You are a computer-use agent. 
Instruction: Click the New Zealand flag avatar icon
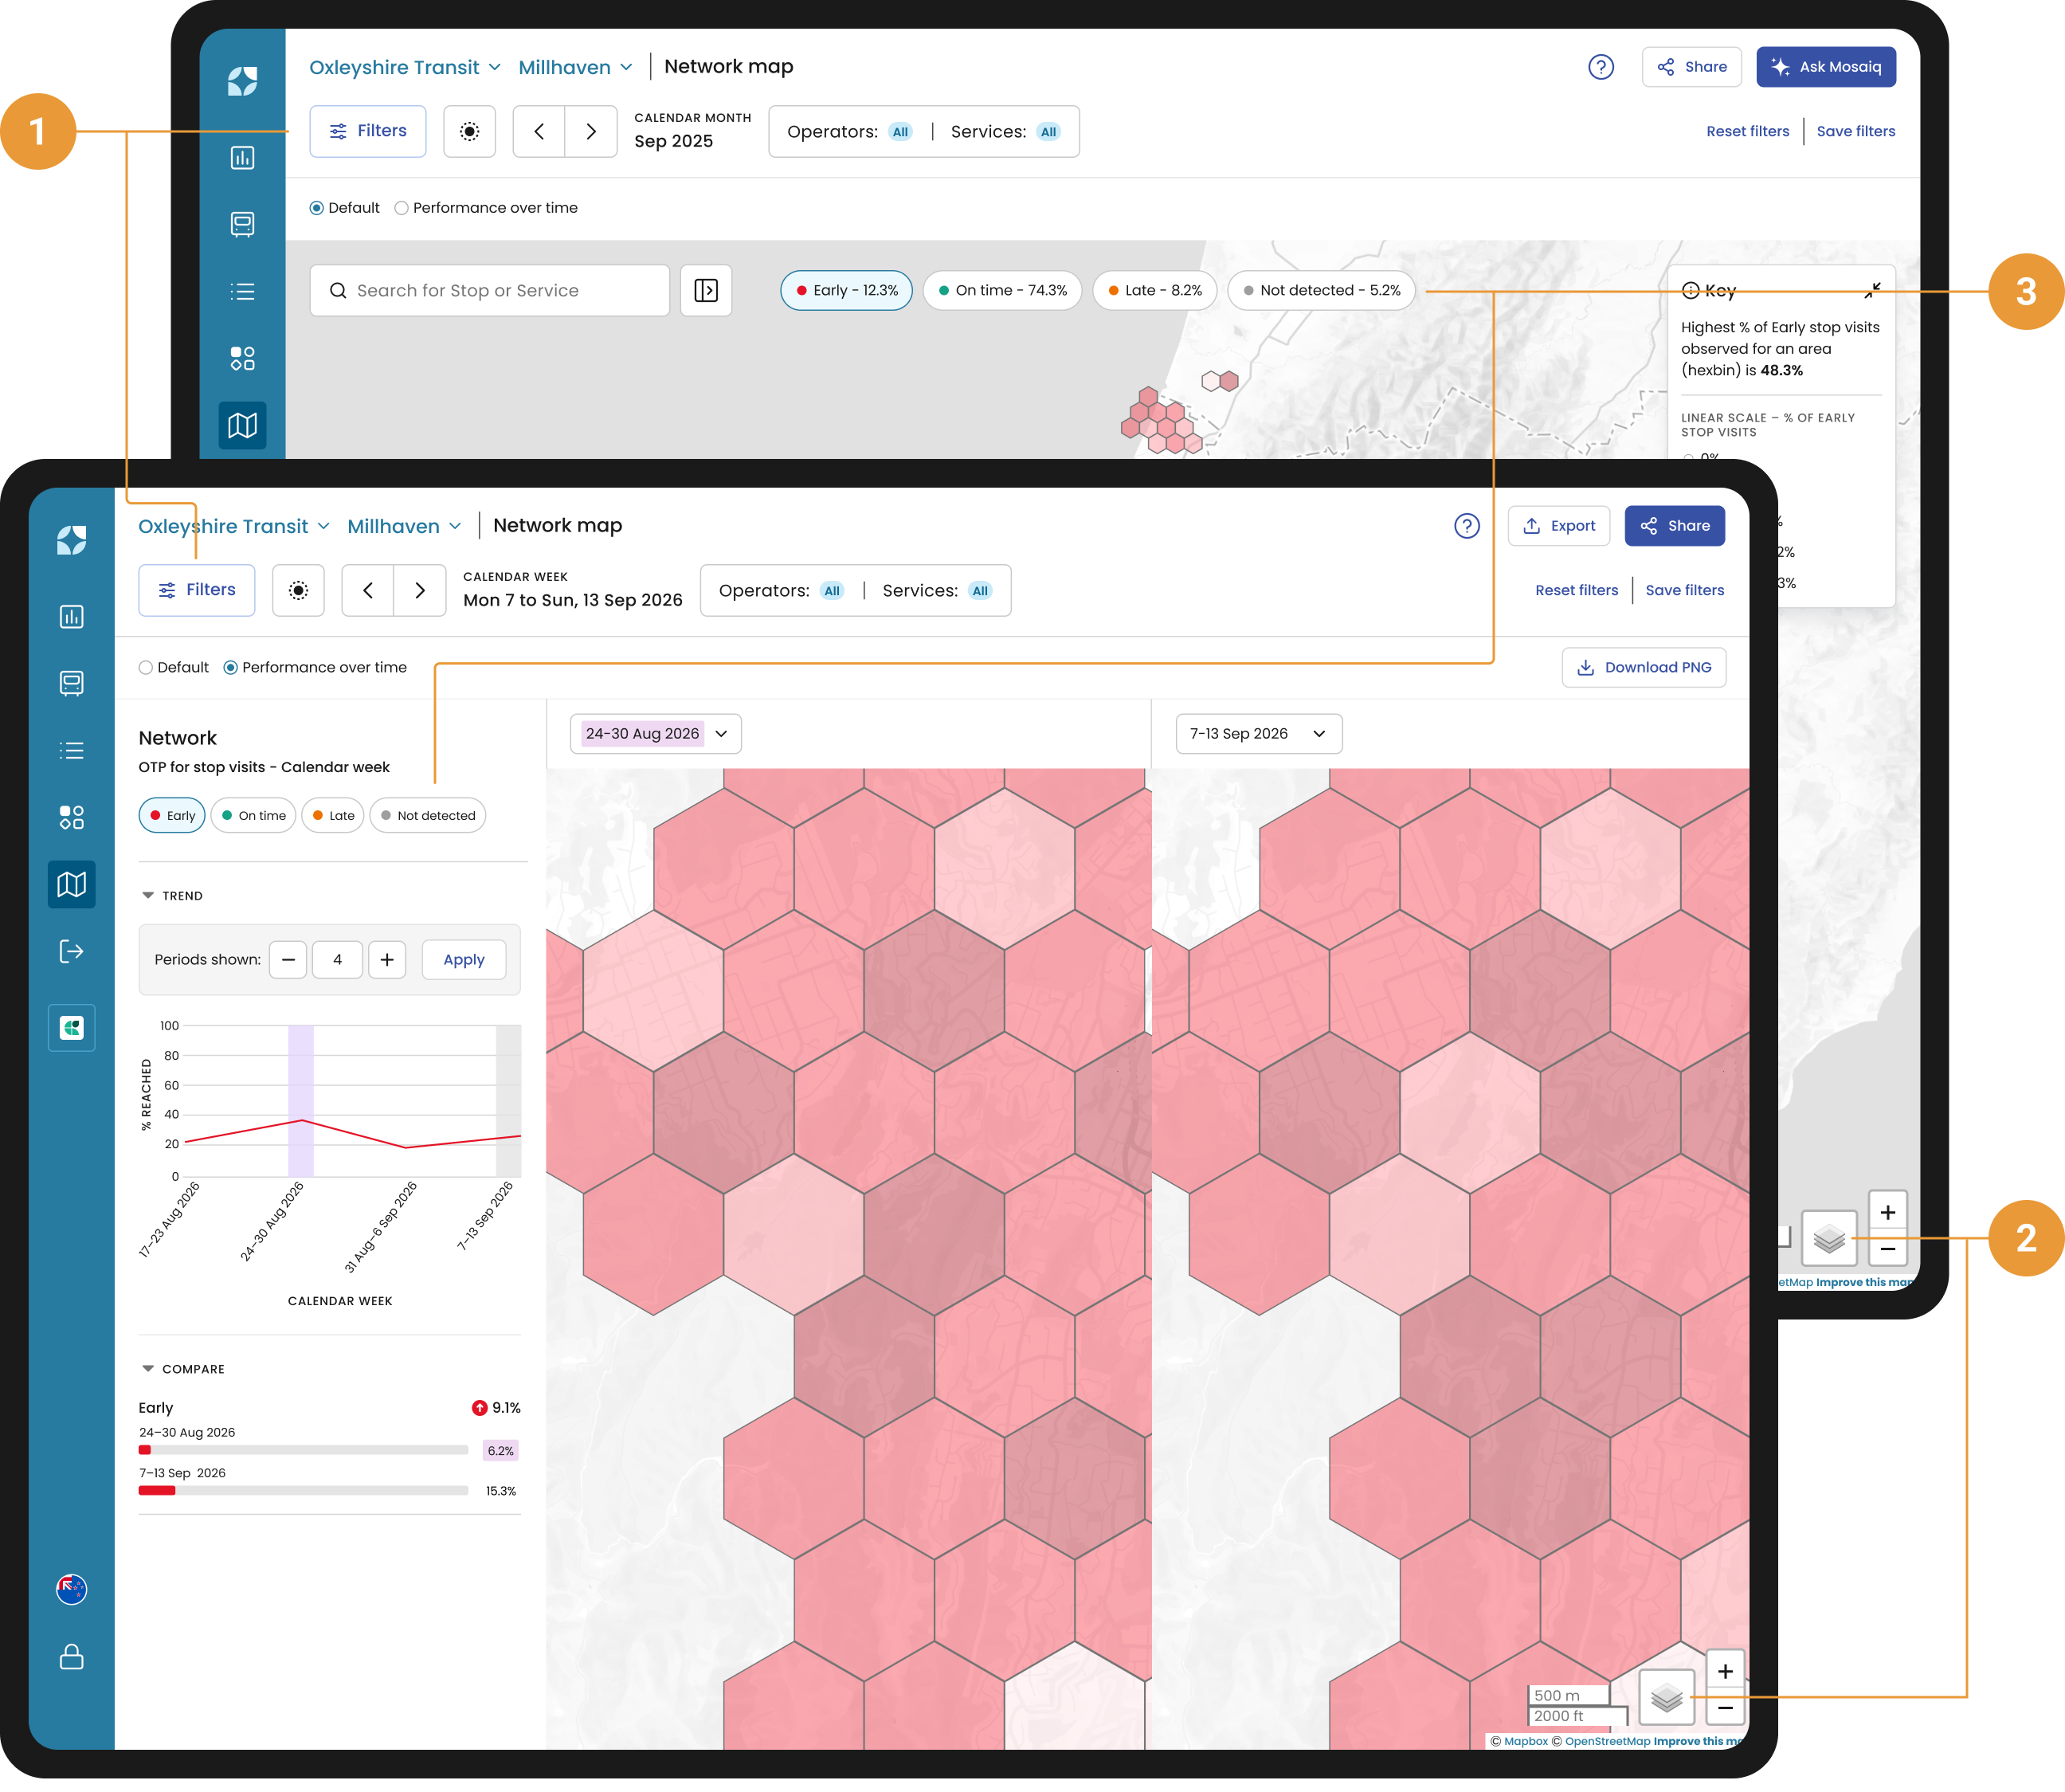click(71, 1589)
